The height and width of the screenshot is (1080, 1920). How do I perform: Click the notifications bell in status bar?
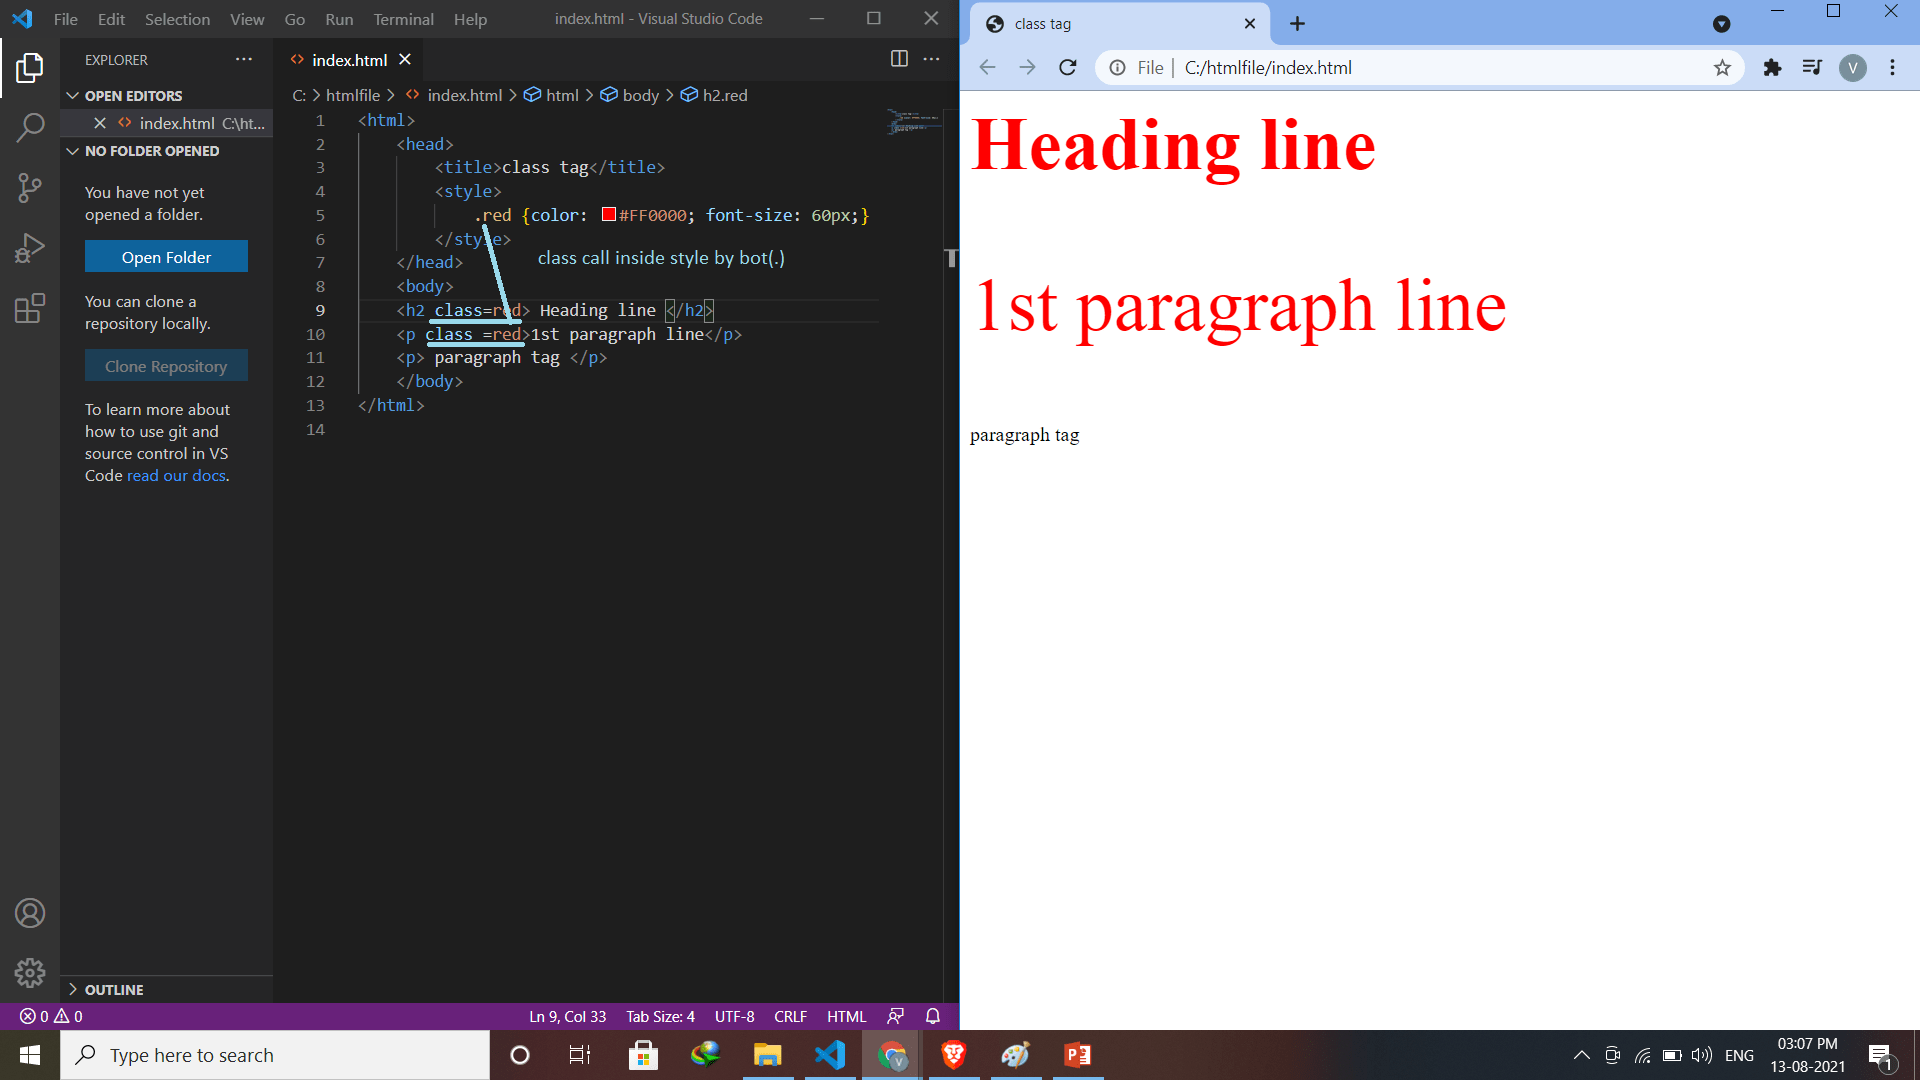point(932,1016)
